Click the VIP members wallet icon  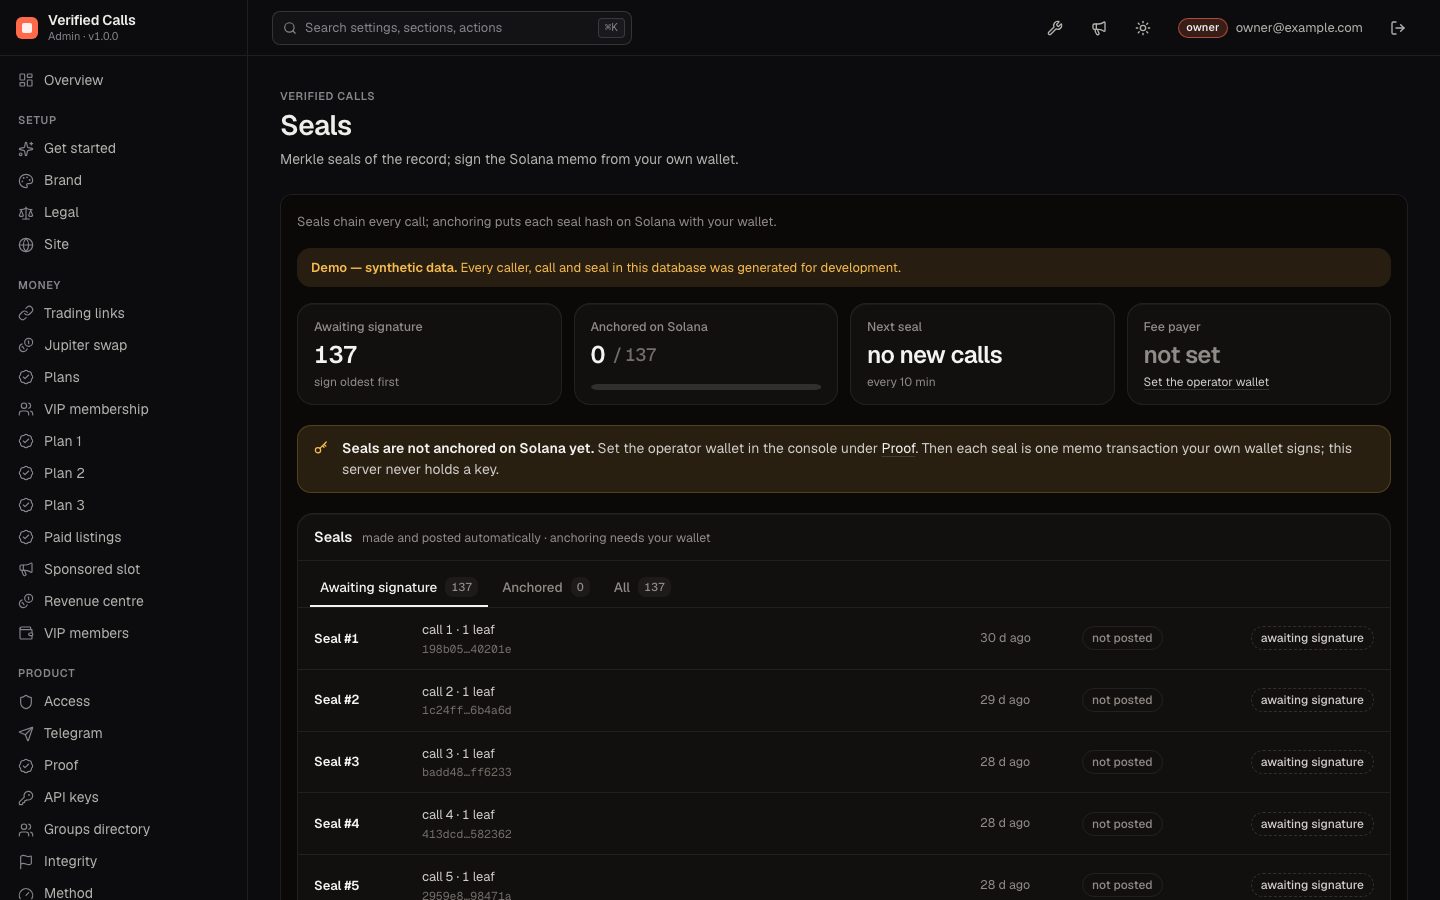tap(26, 633)
